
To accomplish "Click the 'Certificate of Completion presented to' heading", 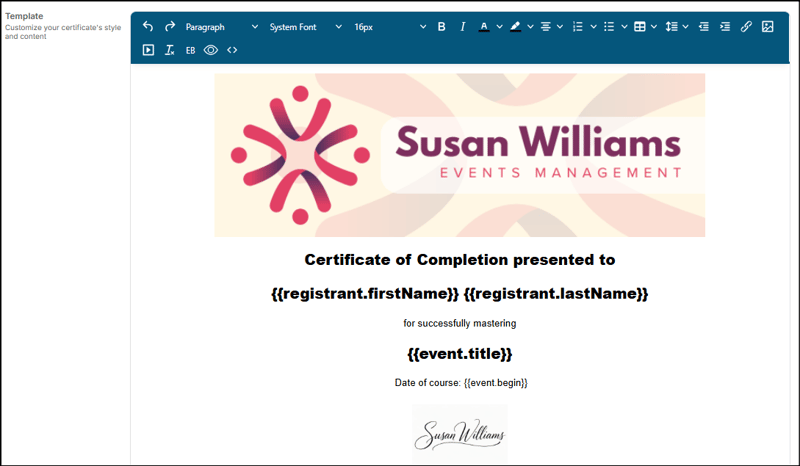I will click(460, 260).
